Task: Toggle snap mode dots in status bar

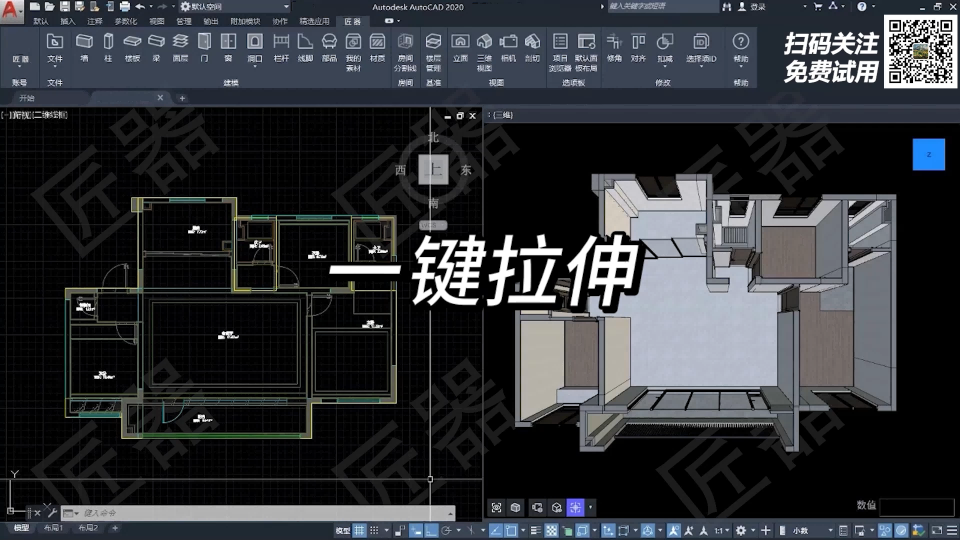Action: click(374, 530)
